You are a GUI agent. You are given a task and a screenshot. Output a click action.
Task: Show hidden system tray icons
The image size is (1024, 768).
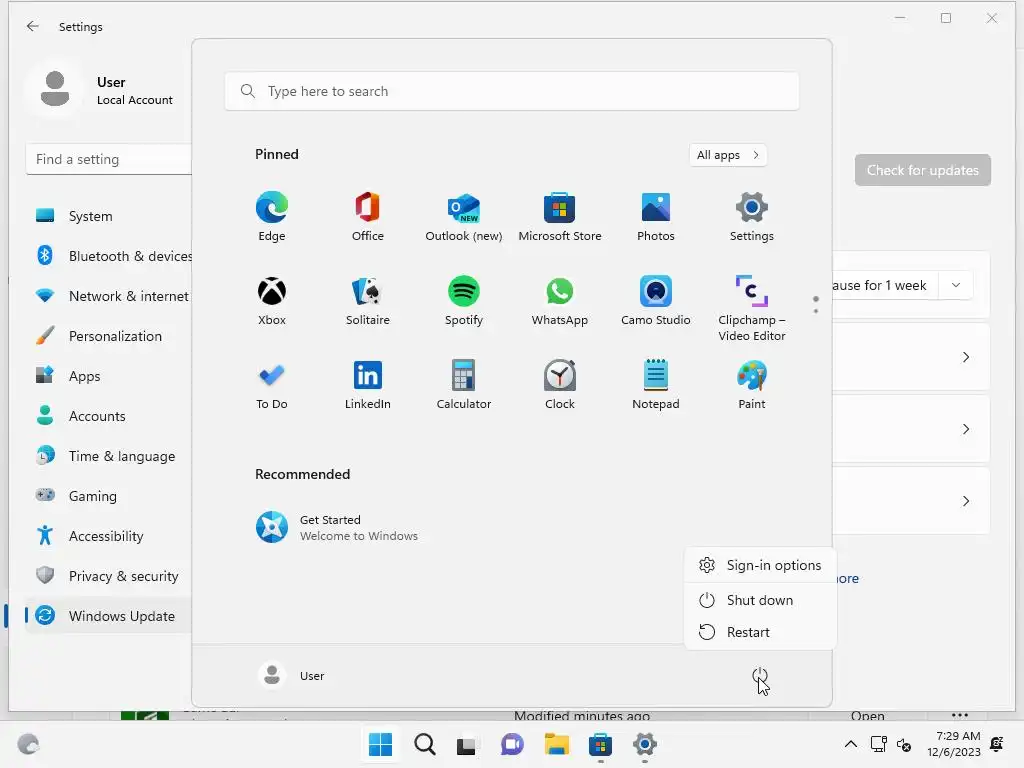click(x=850, y=744)
